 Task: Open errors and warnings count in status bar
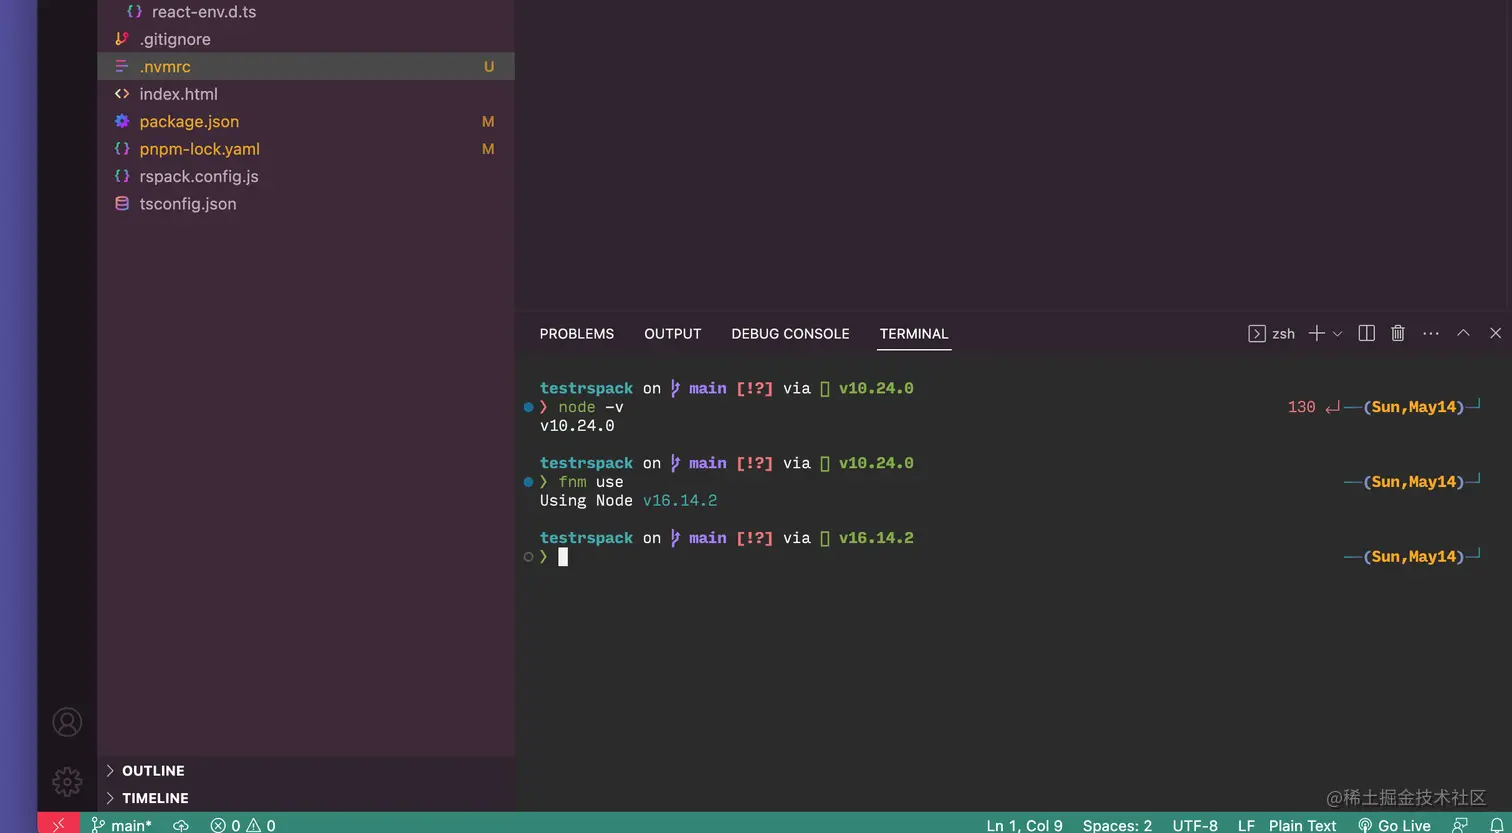(x=243, y=825)
